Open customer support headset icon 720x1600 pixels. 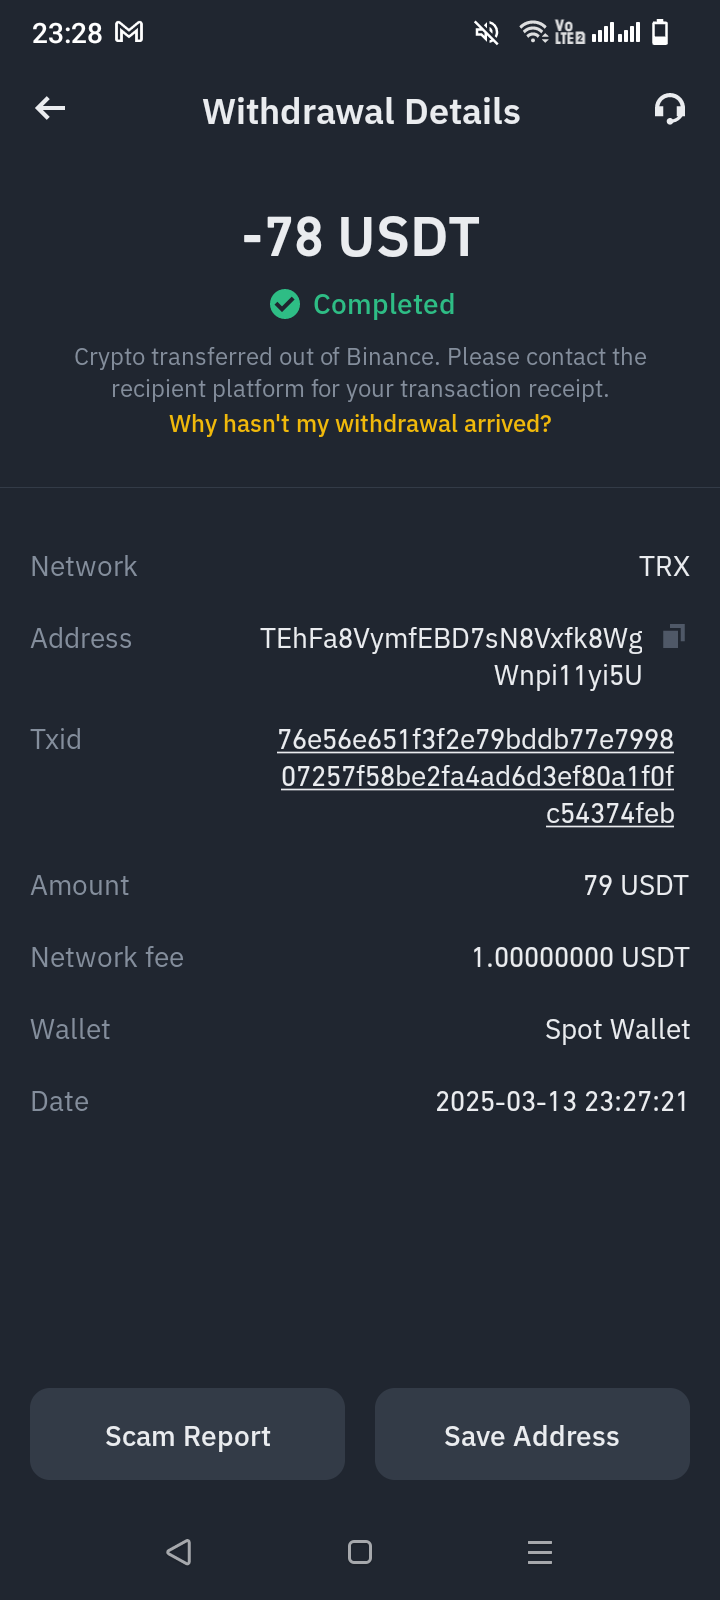pos(669,109)
